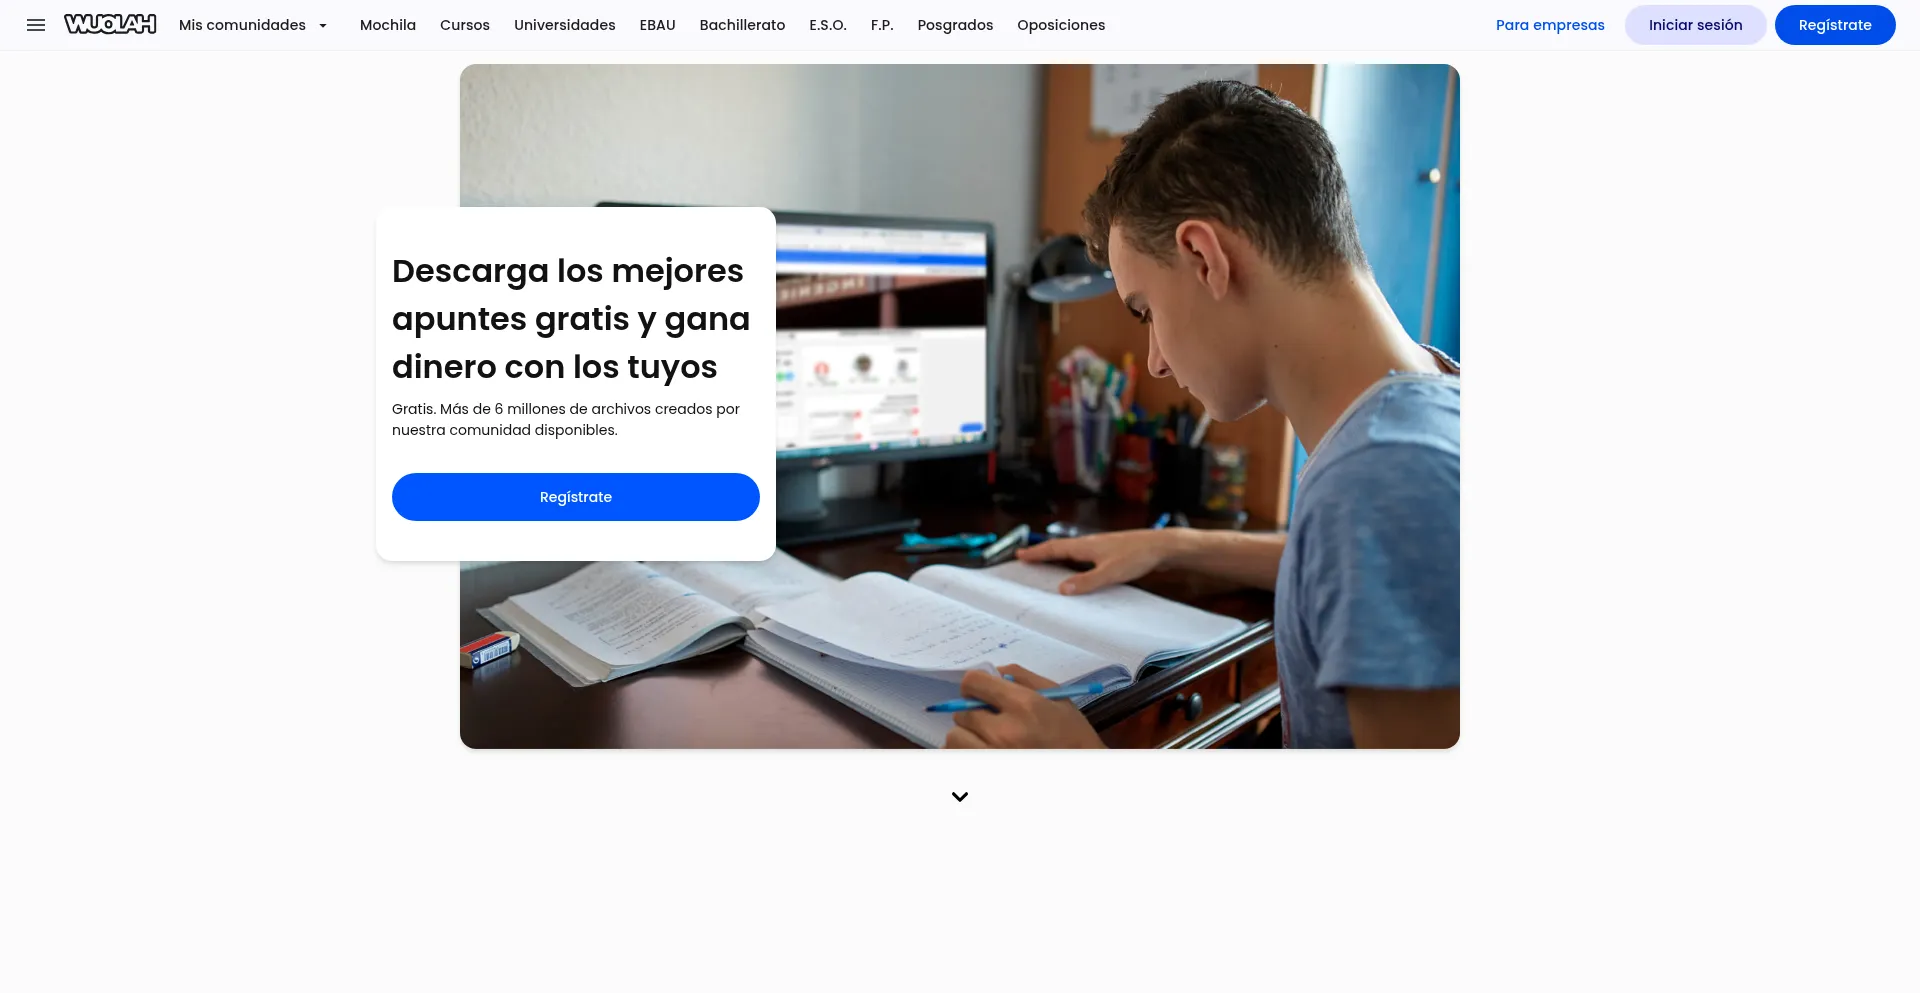The height and width of the screenshot is (993, 1920).
Task: Click Regístrate in the top header
Action: 1835,25
